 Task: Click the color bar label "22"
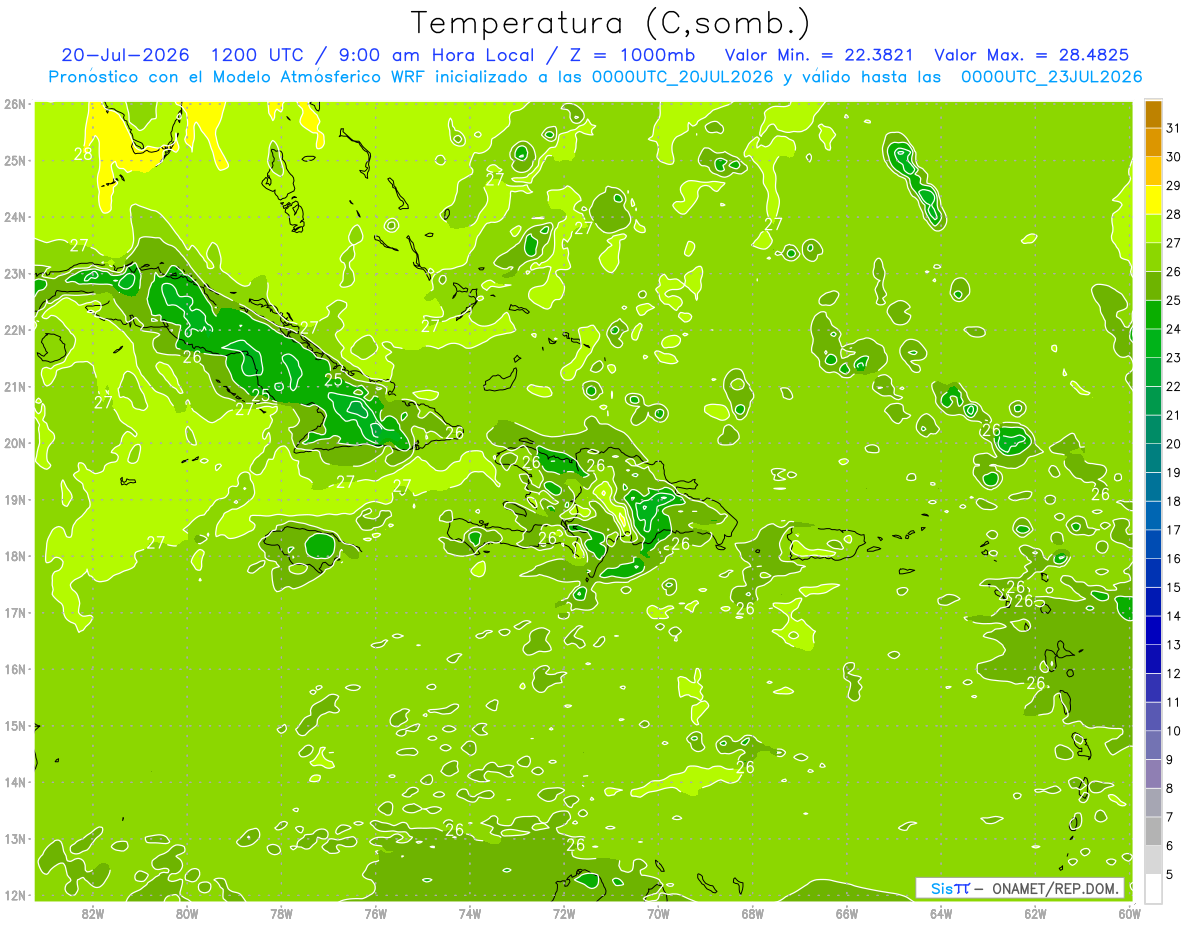point(1173,387)
